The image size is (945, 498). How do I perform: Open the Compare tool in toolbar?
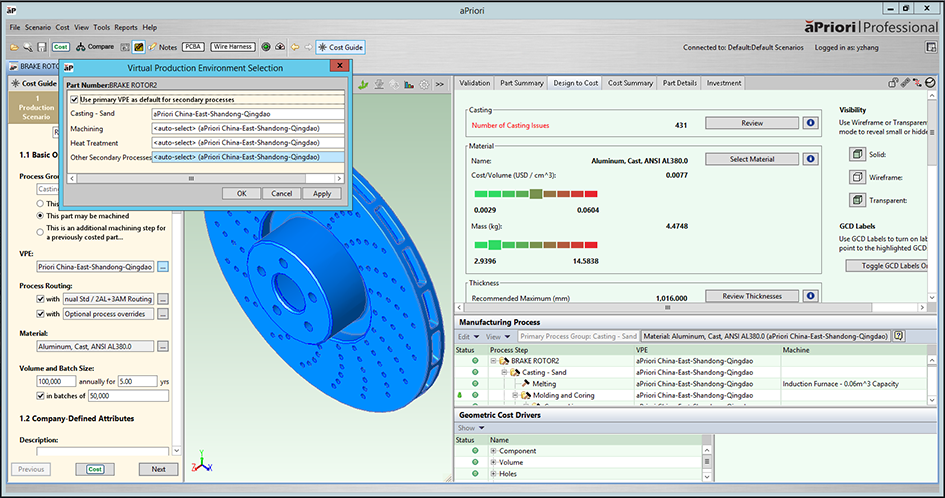(x=95, y=47)
